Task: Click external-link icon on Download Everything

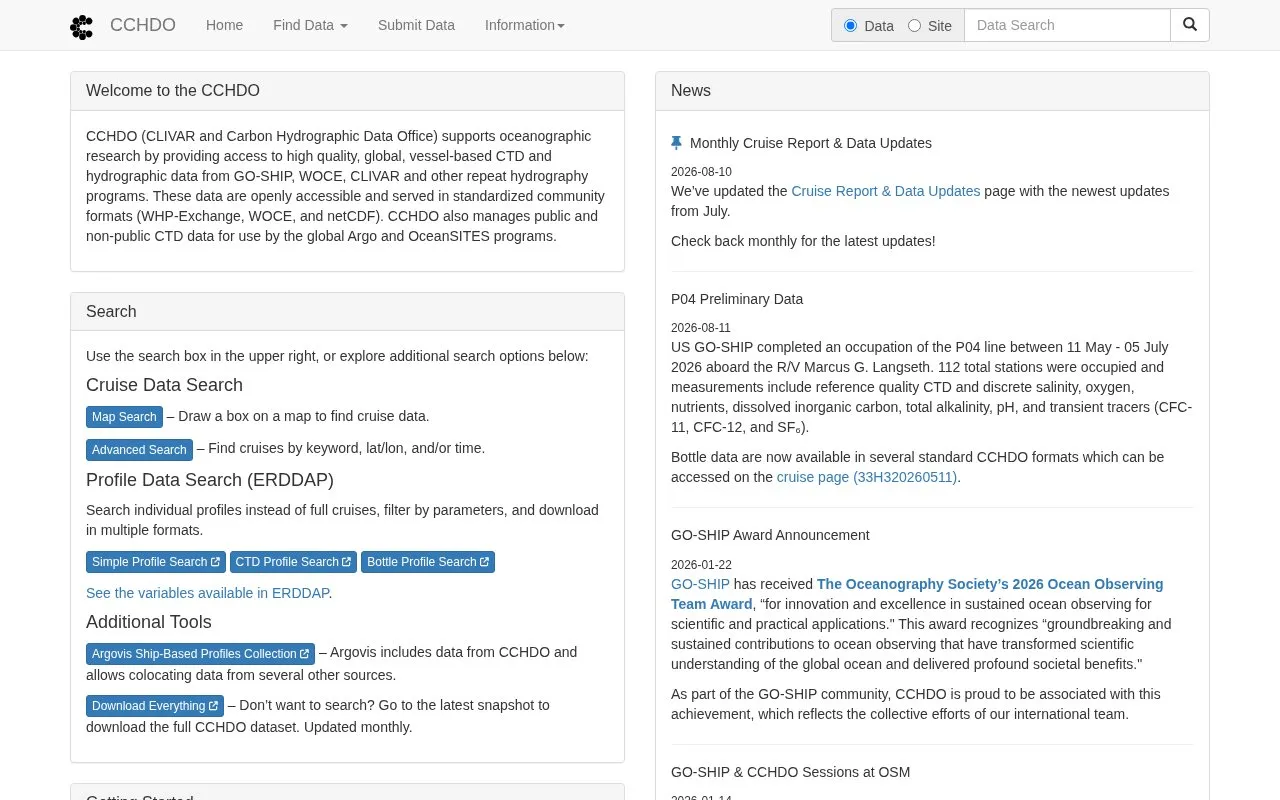Action: [x=213, y=706]
